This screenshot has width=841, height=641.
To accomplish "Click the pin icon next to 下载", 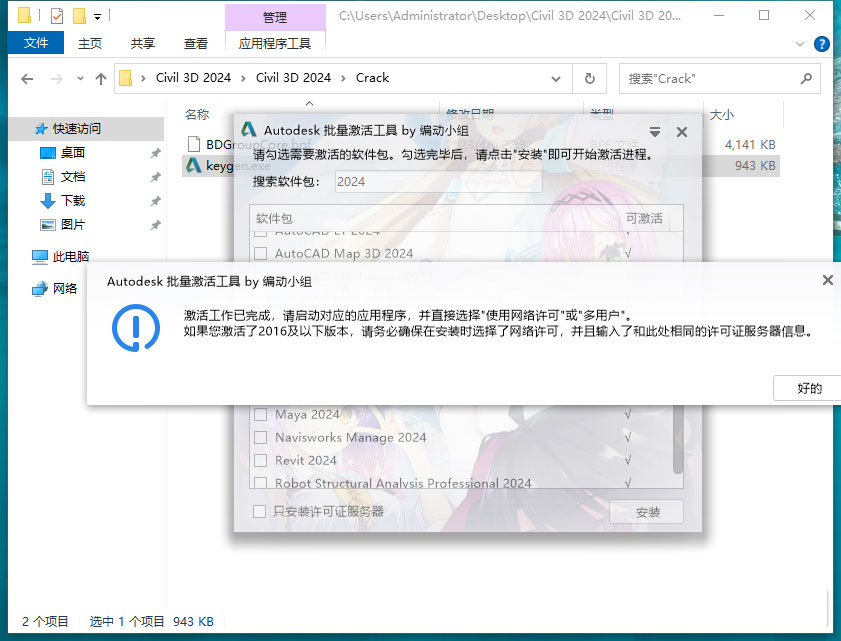I will (x=156, y=201).
